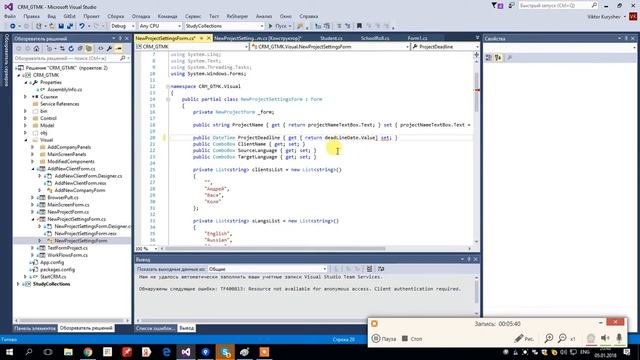The width and height of the screenshot is (640, 360).
Task: Click zoom out magnifier on recorder bar
Action: 562,338
